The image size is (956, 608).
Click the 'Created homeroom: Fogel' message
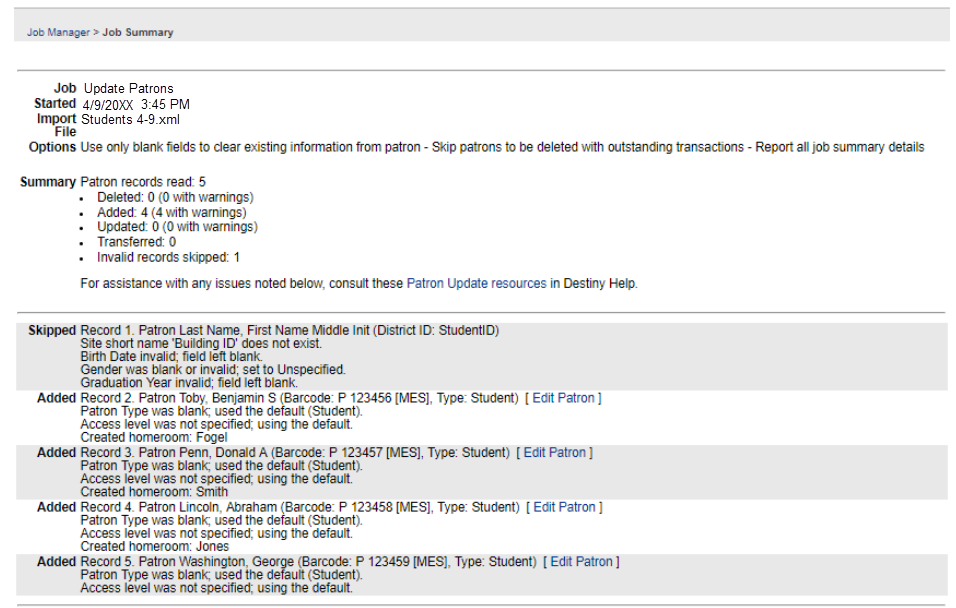153,437
